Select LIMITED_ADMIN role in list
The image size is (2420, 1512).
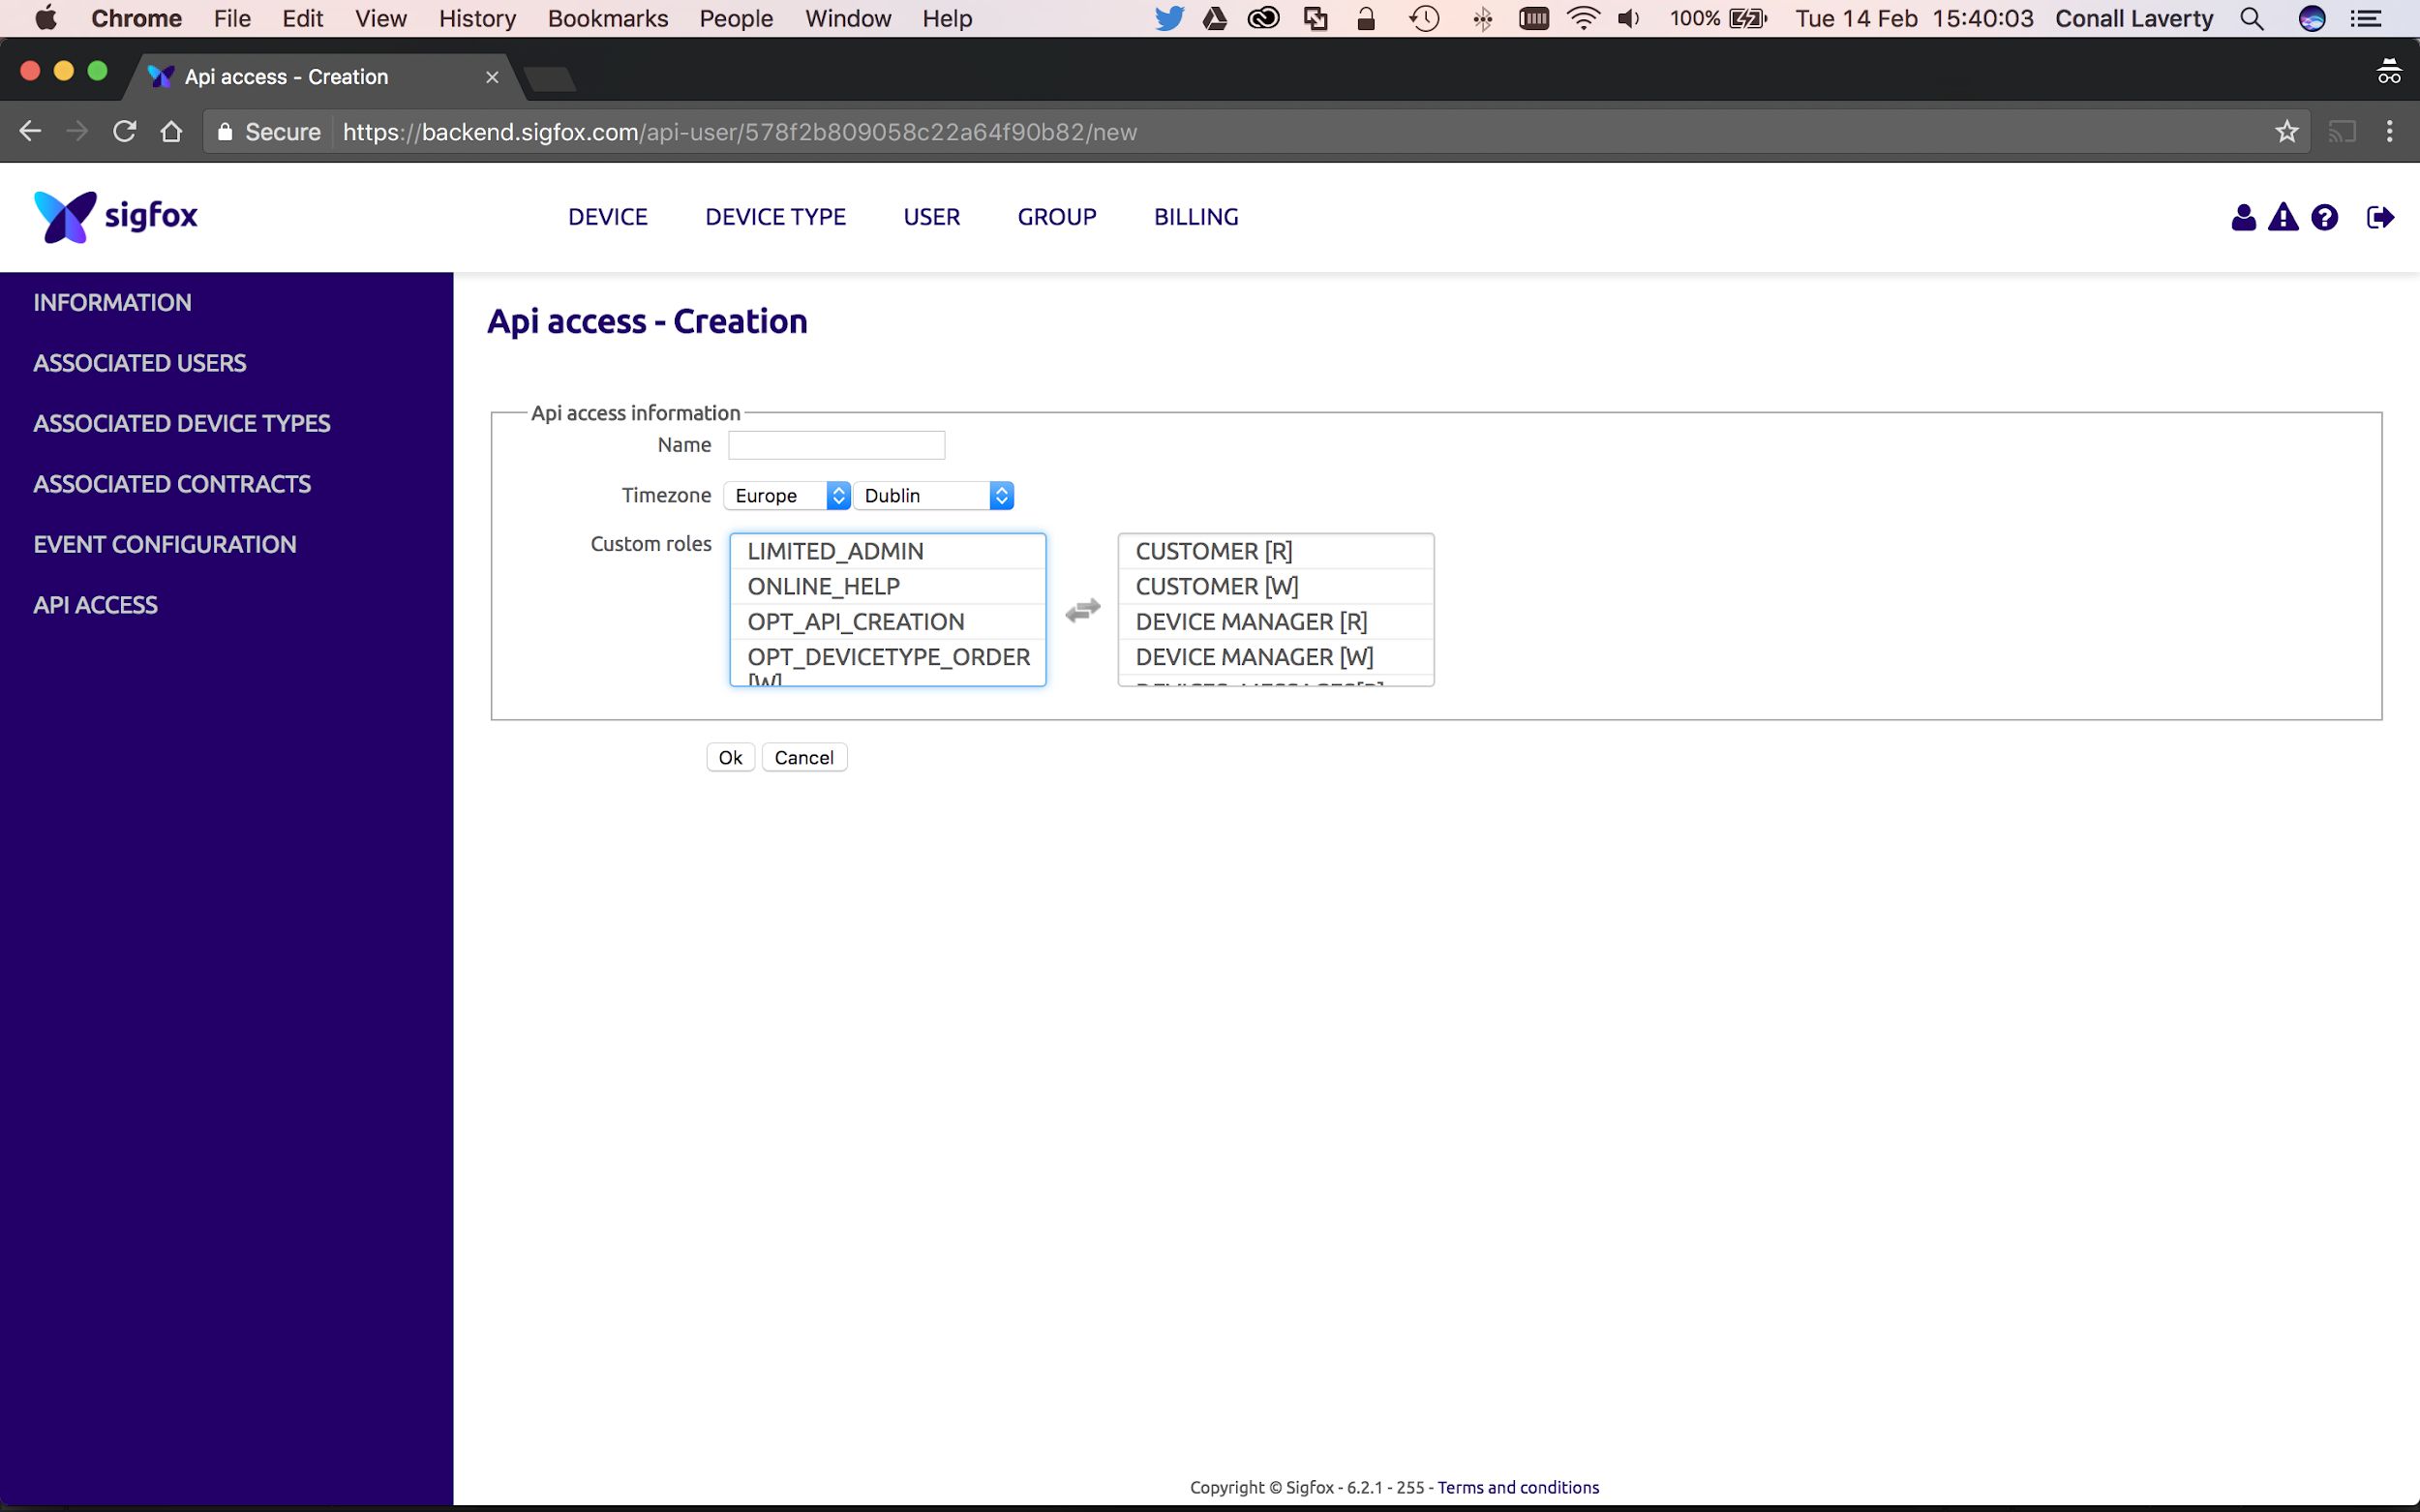[888, 551]
